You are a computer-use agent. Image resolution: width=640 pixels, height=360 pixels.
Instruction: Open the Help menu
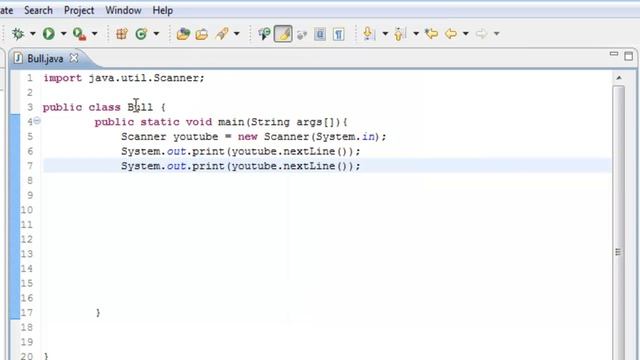pos(162,10)
